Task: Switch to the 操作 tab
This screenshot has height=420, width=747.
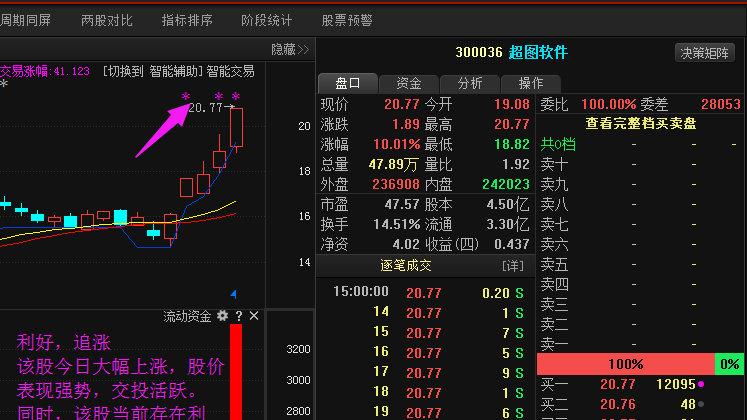Action: 531,83
